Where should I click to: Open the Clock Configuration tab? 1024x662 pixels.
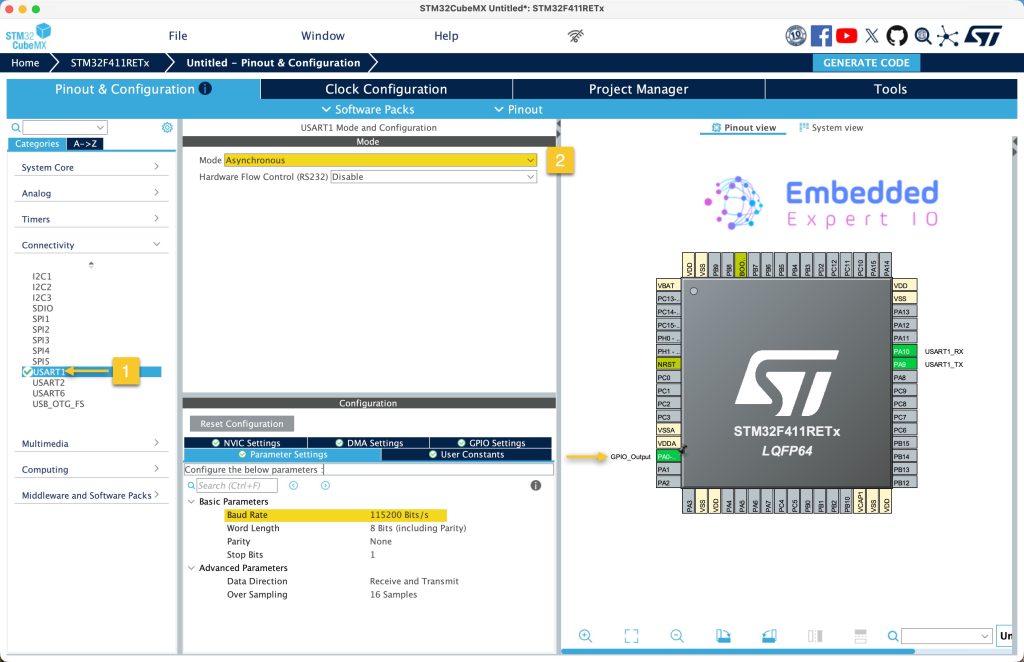386,89
